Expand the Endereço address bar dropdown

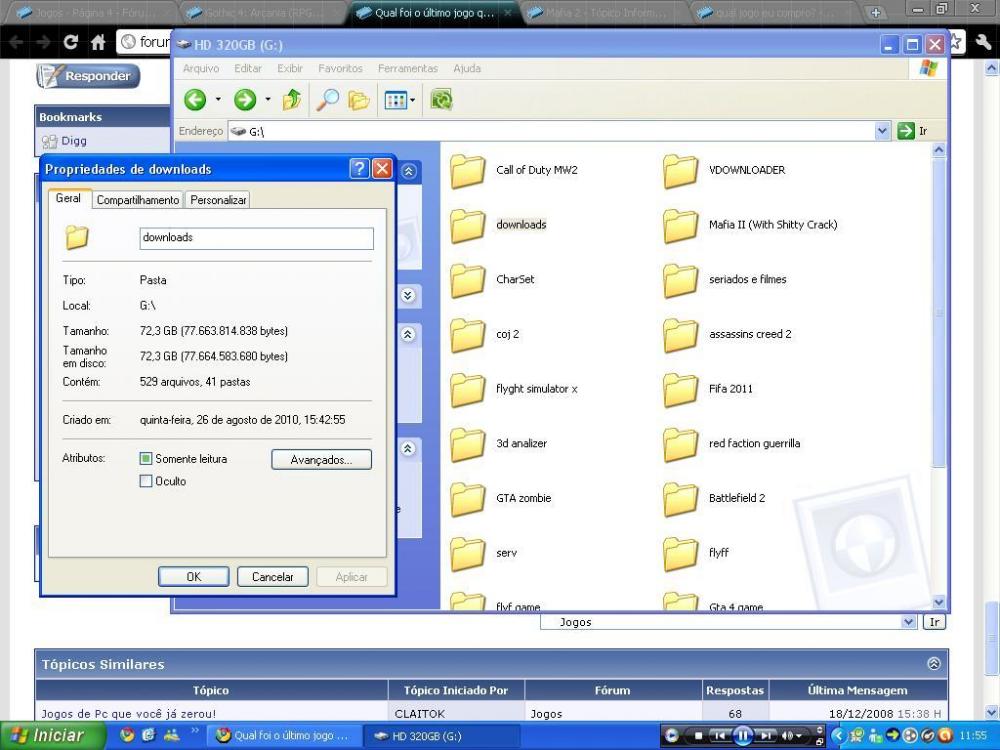coord(882,131)
